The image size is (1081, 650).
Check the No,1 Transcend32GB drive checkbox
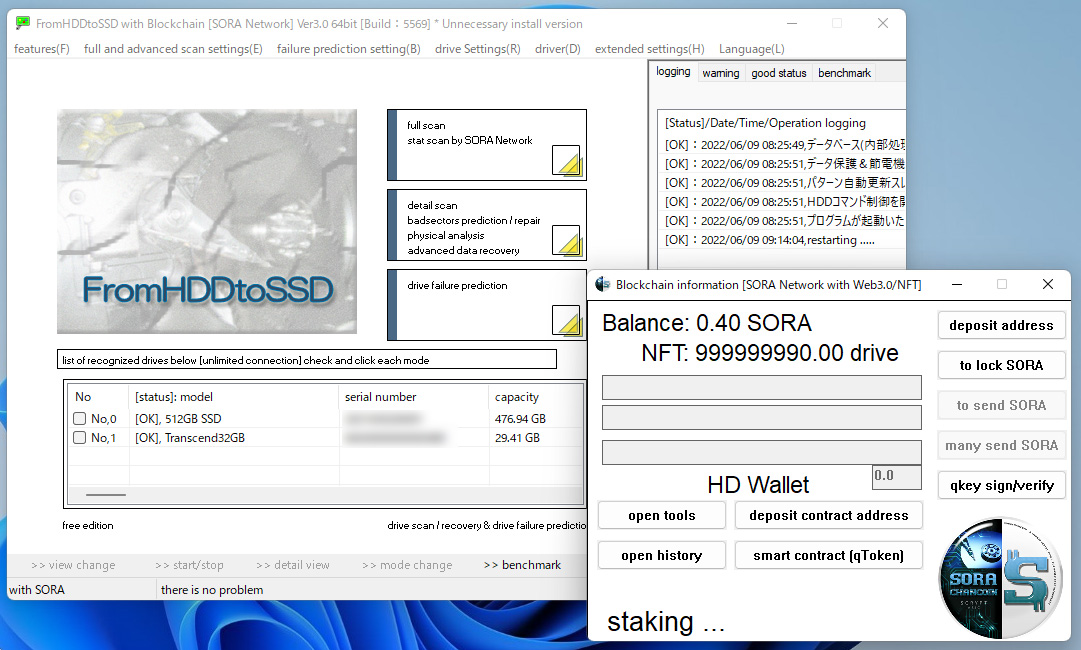pyautogui.click(x=79, y=438)
